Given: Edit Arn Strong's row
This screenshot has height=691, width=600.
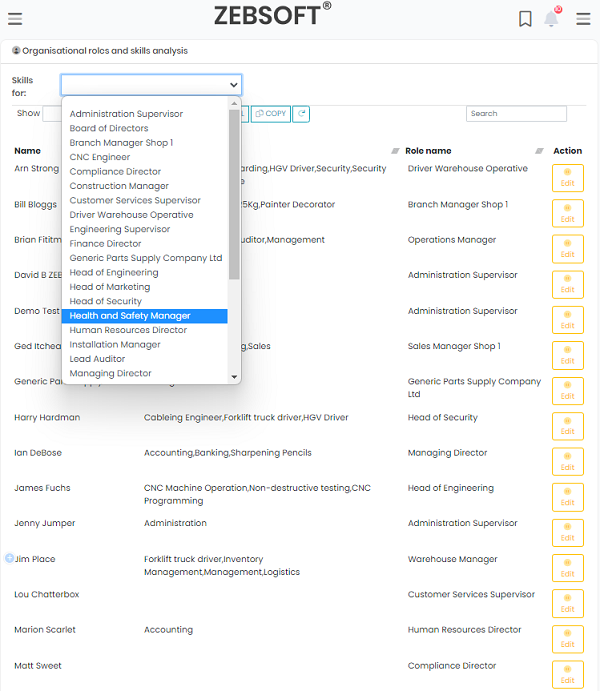Looking at the screenshot, I should coord(567,178).
